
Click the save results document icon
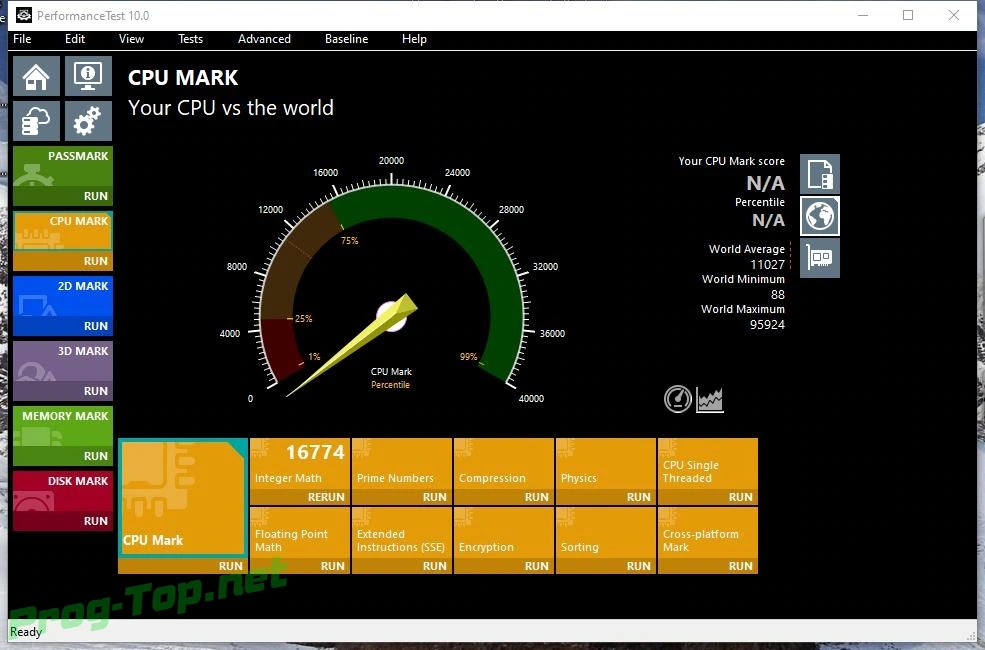coord(820,174)
